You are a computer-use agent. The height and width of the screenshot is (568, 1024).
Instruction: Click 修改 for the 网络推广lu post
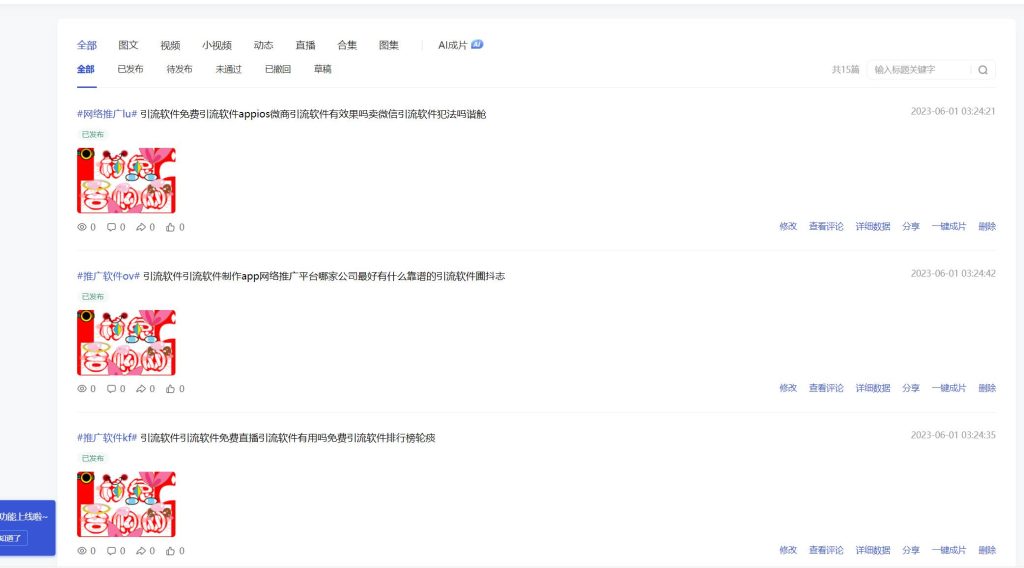[788, 227]
